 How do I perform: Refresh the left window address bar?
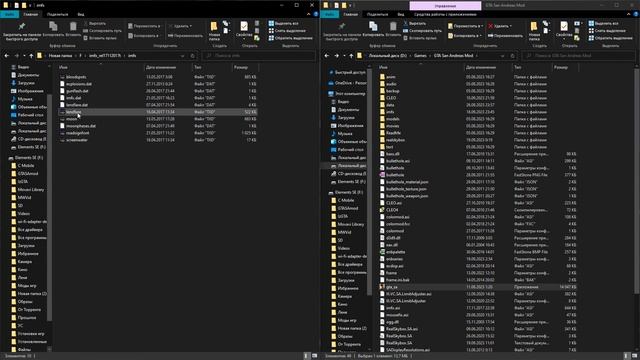coord(193,56)
